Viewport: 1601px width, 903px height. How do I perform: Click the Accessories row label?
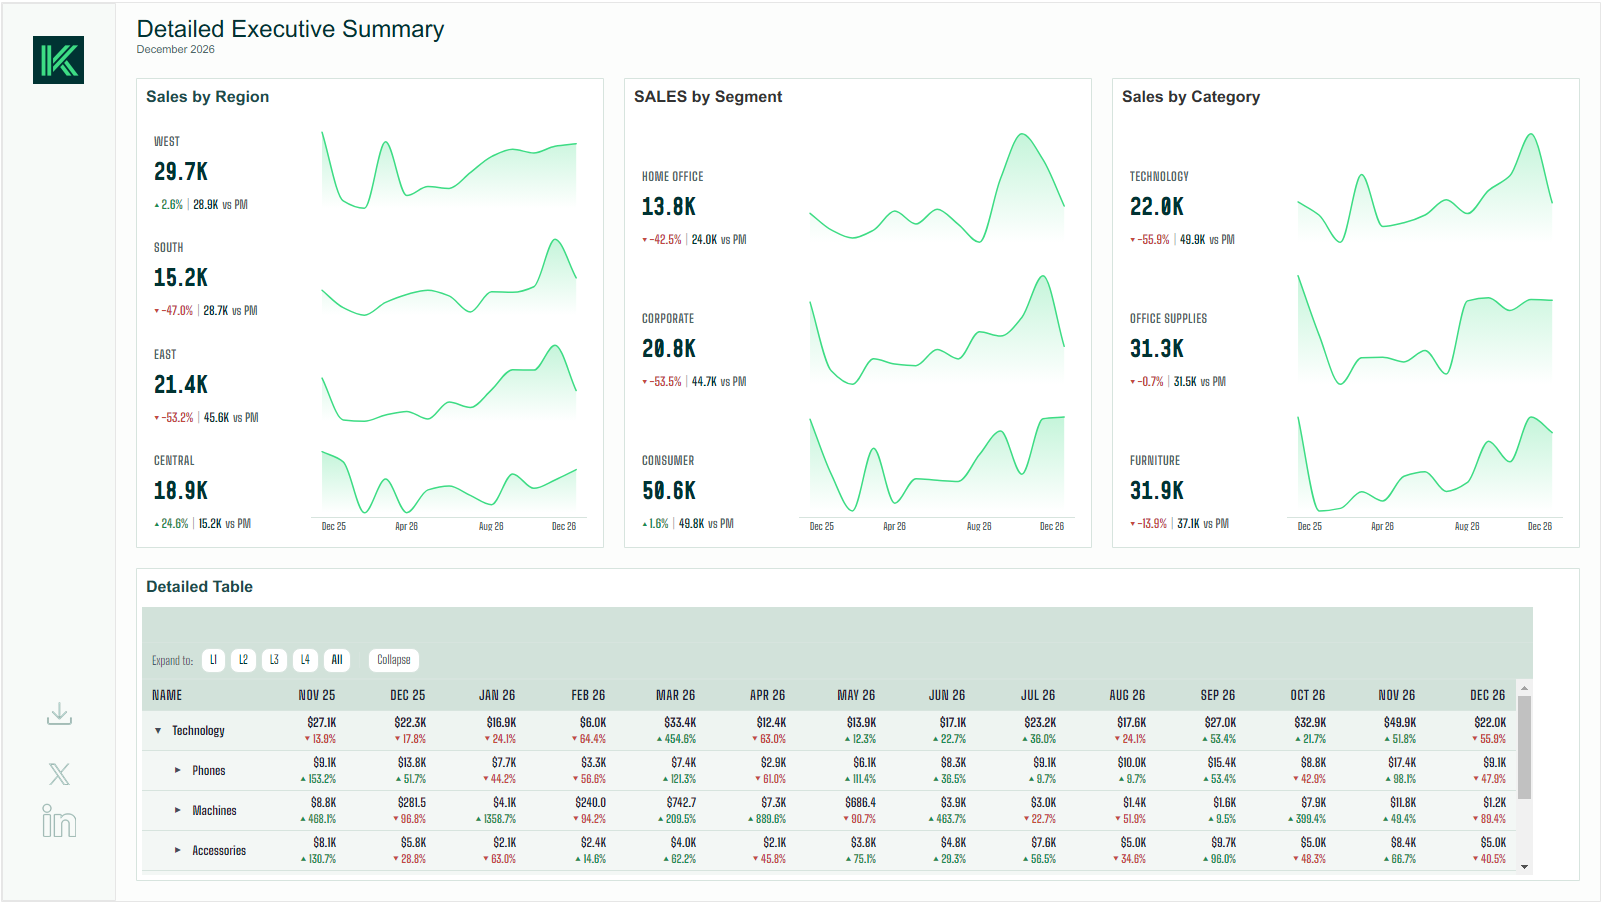pos(219,851)
